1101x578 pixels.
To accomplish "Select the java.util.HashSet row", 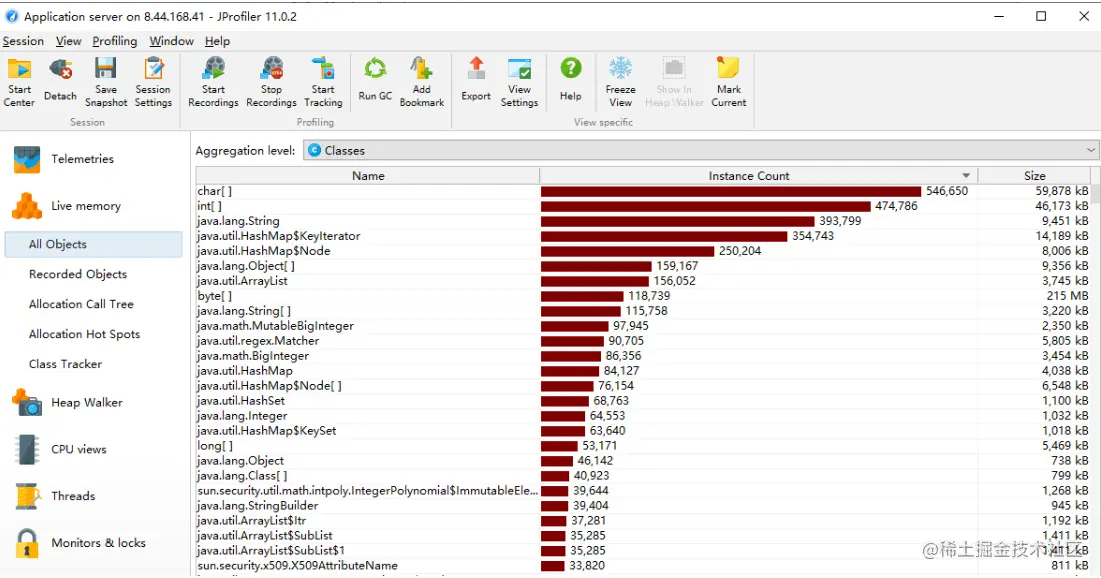I will pos(643,401).
